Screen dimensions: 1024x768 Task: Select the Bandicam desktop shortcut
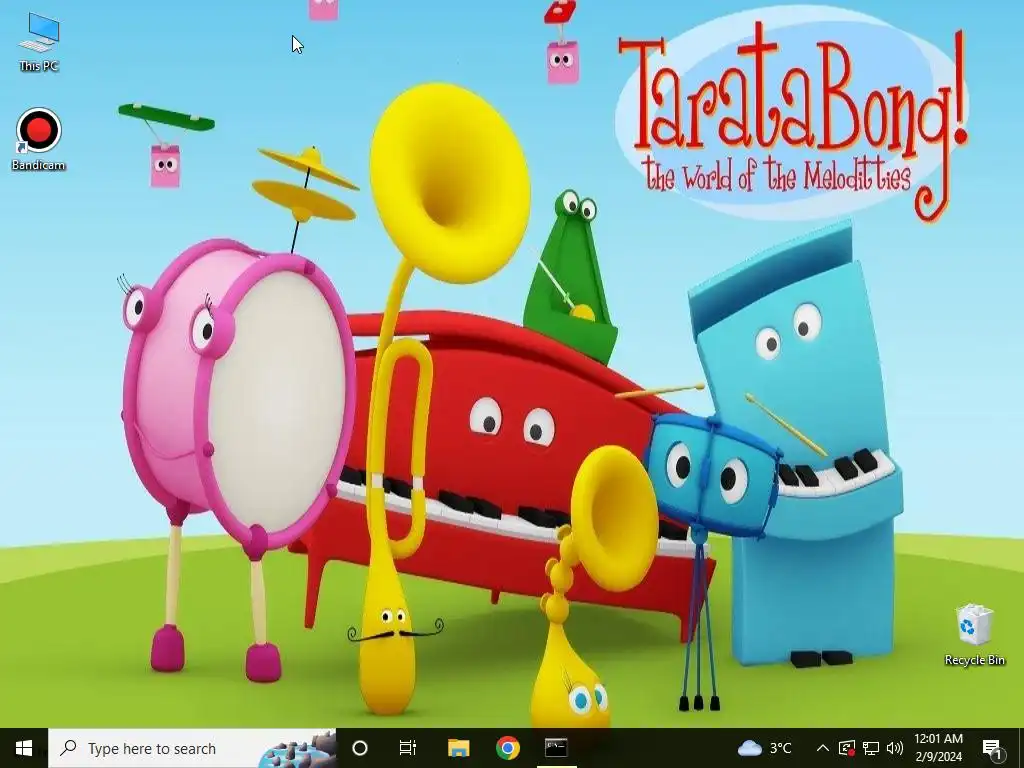pos(39,140)
